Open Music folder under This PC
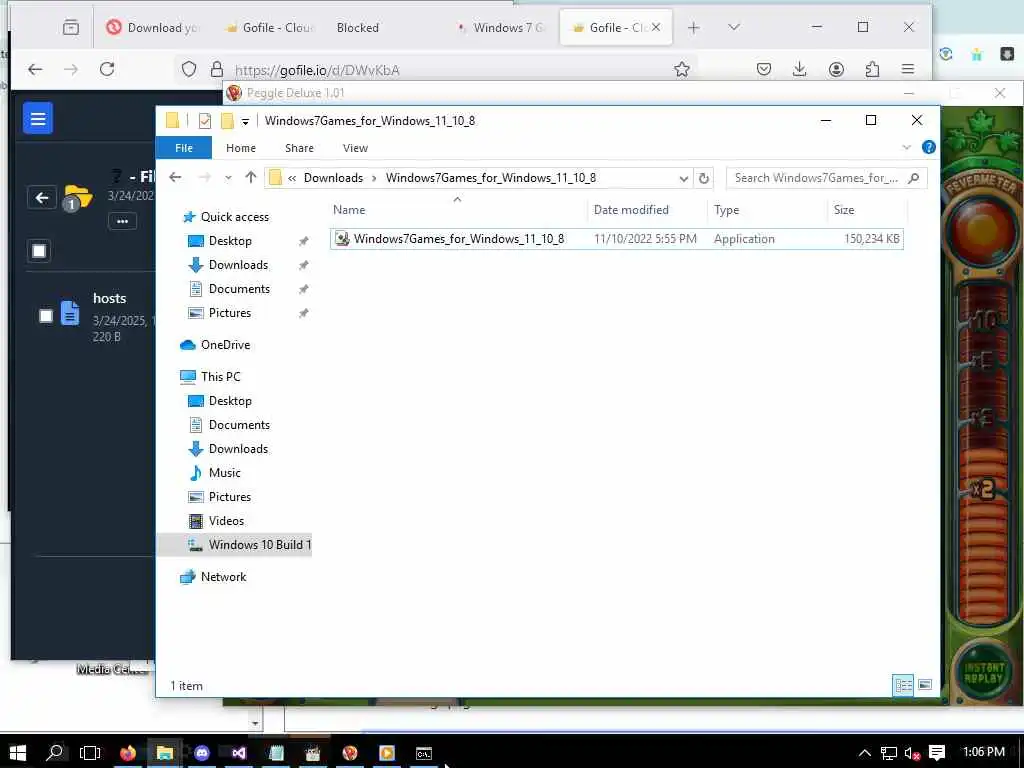Image resolution: width=1024 pixels, height=768 pixels. pyautogui.click(x=224, y=473)
